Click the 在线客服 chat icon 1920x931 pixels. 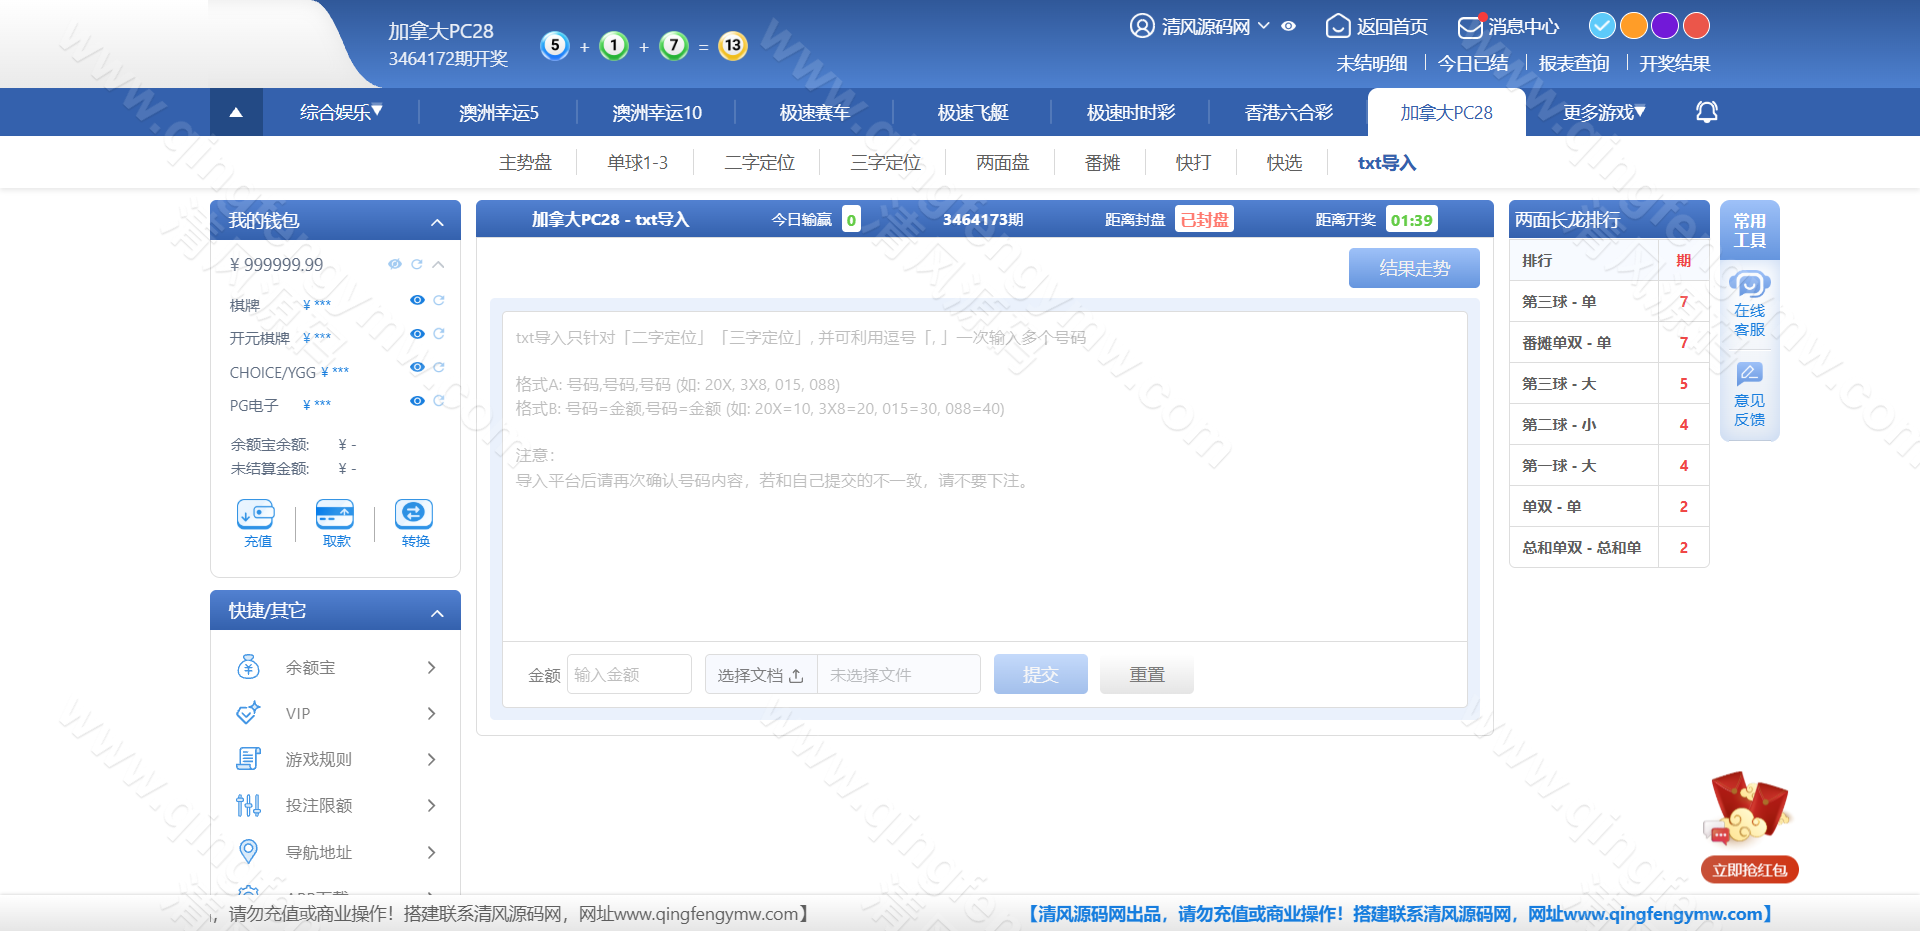coord(1749,284)
